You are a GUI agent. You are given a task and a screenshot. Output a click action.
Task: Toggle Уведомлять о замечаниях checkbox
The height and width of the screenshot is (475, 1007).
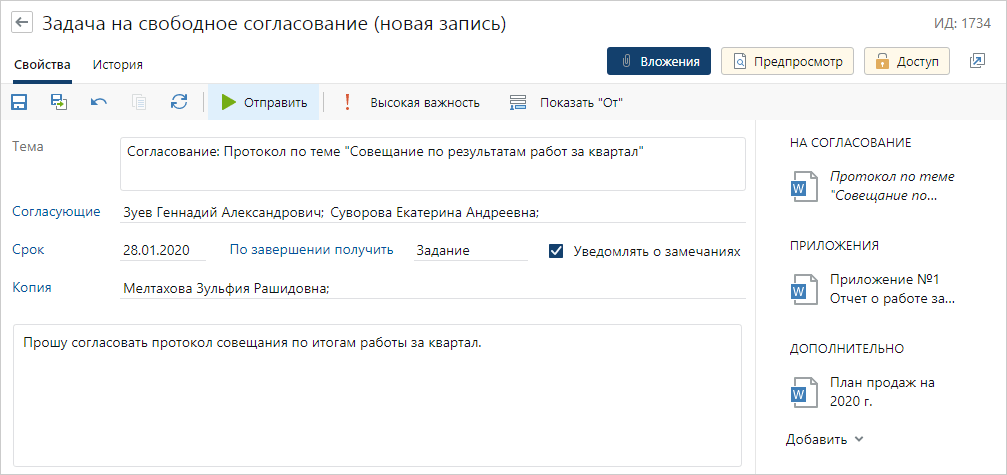coord(556,251)
